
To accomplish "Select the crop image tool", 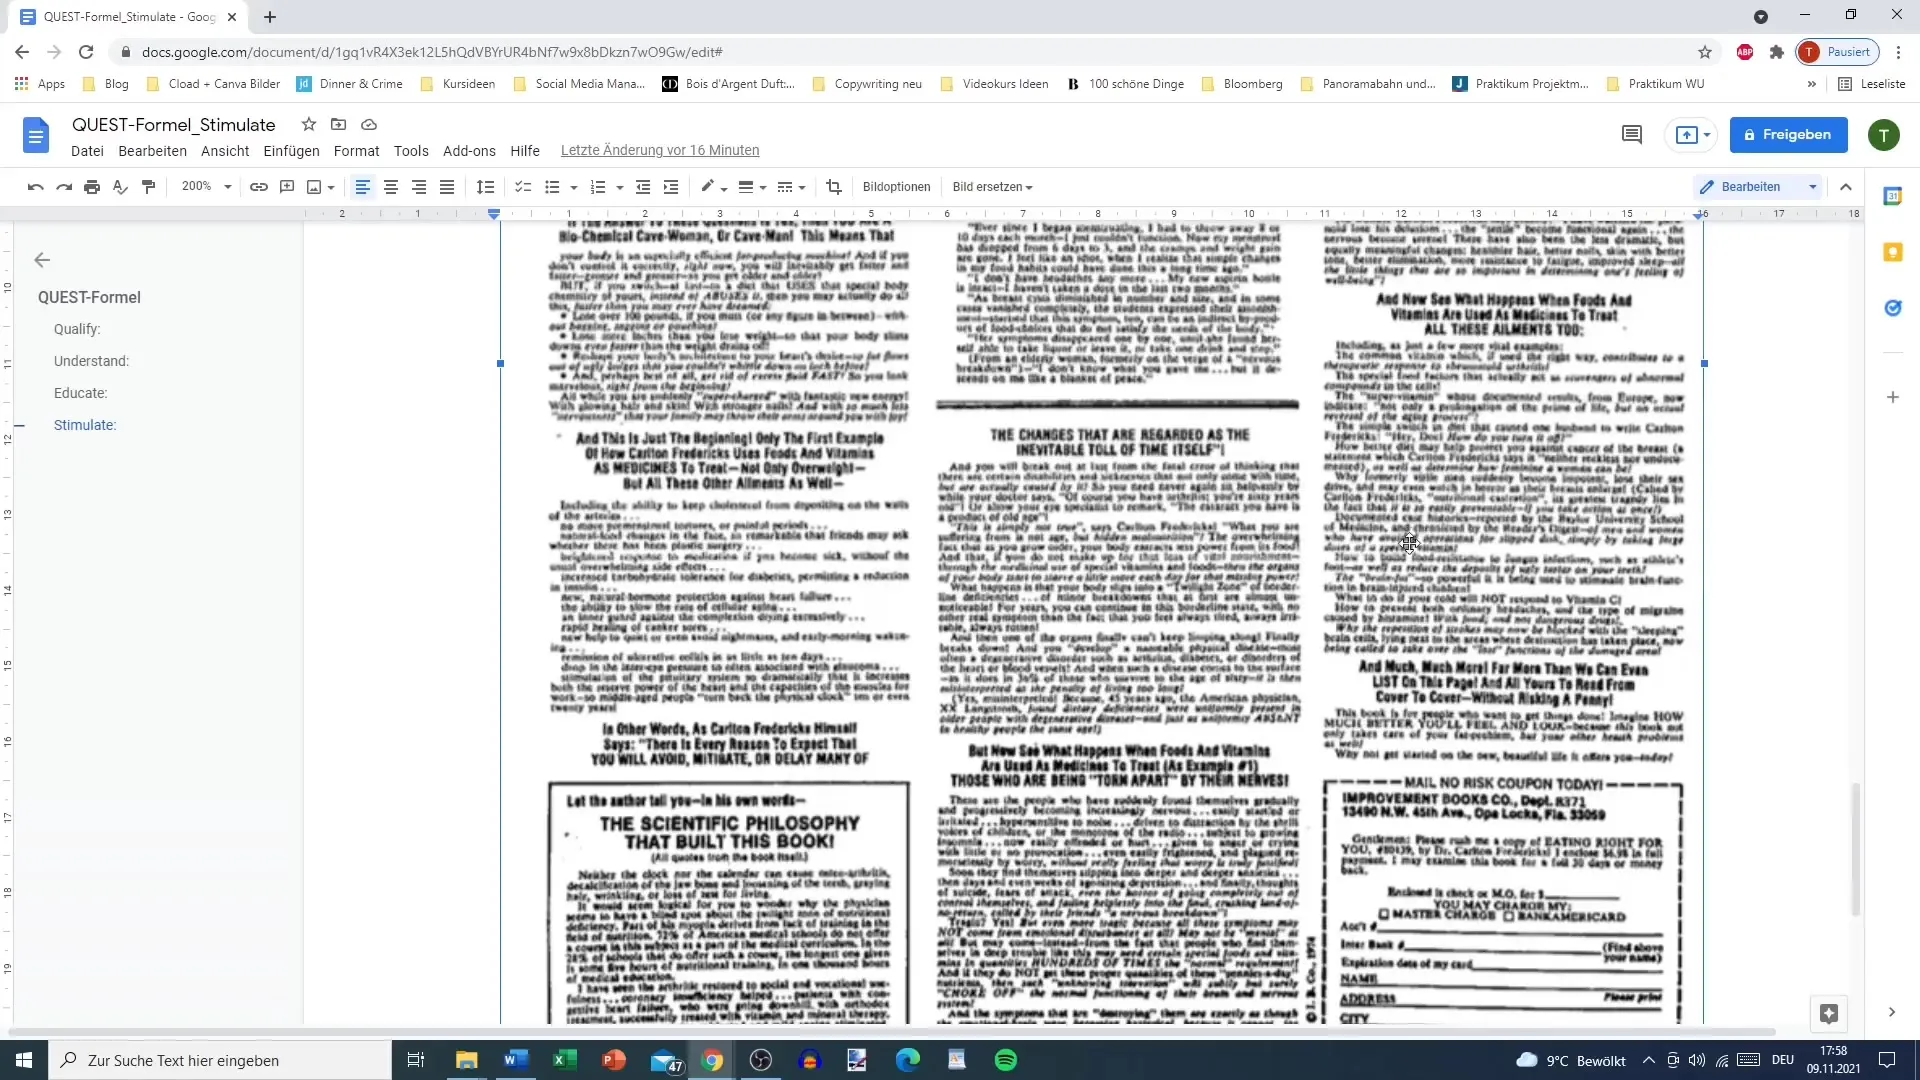I will [834, 187].
